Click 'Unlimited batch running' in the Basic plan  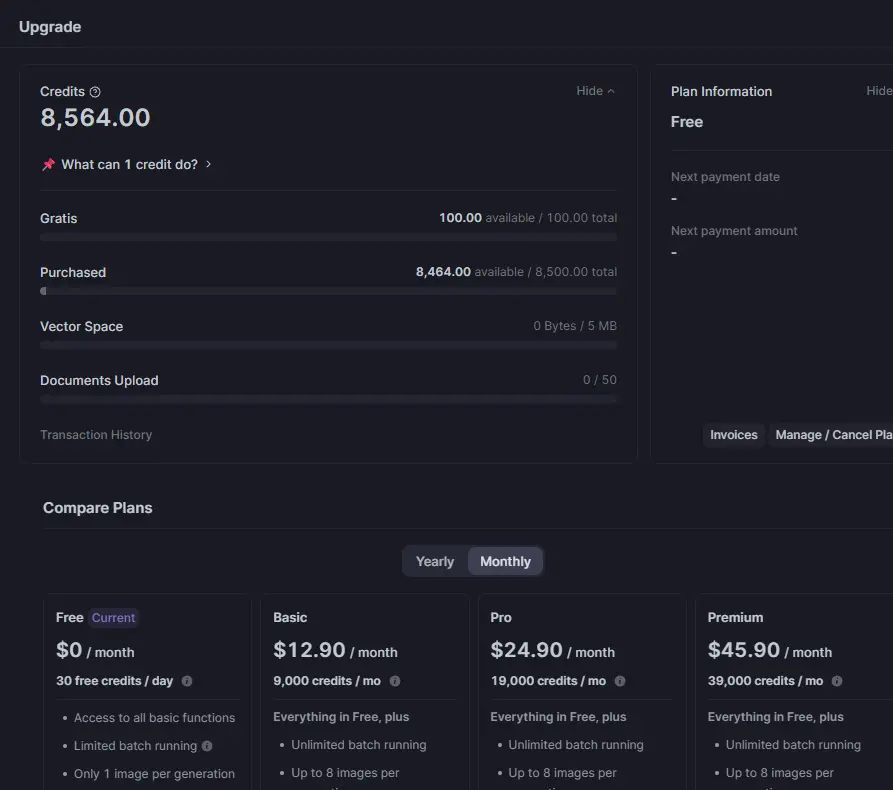coord(359,745)
